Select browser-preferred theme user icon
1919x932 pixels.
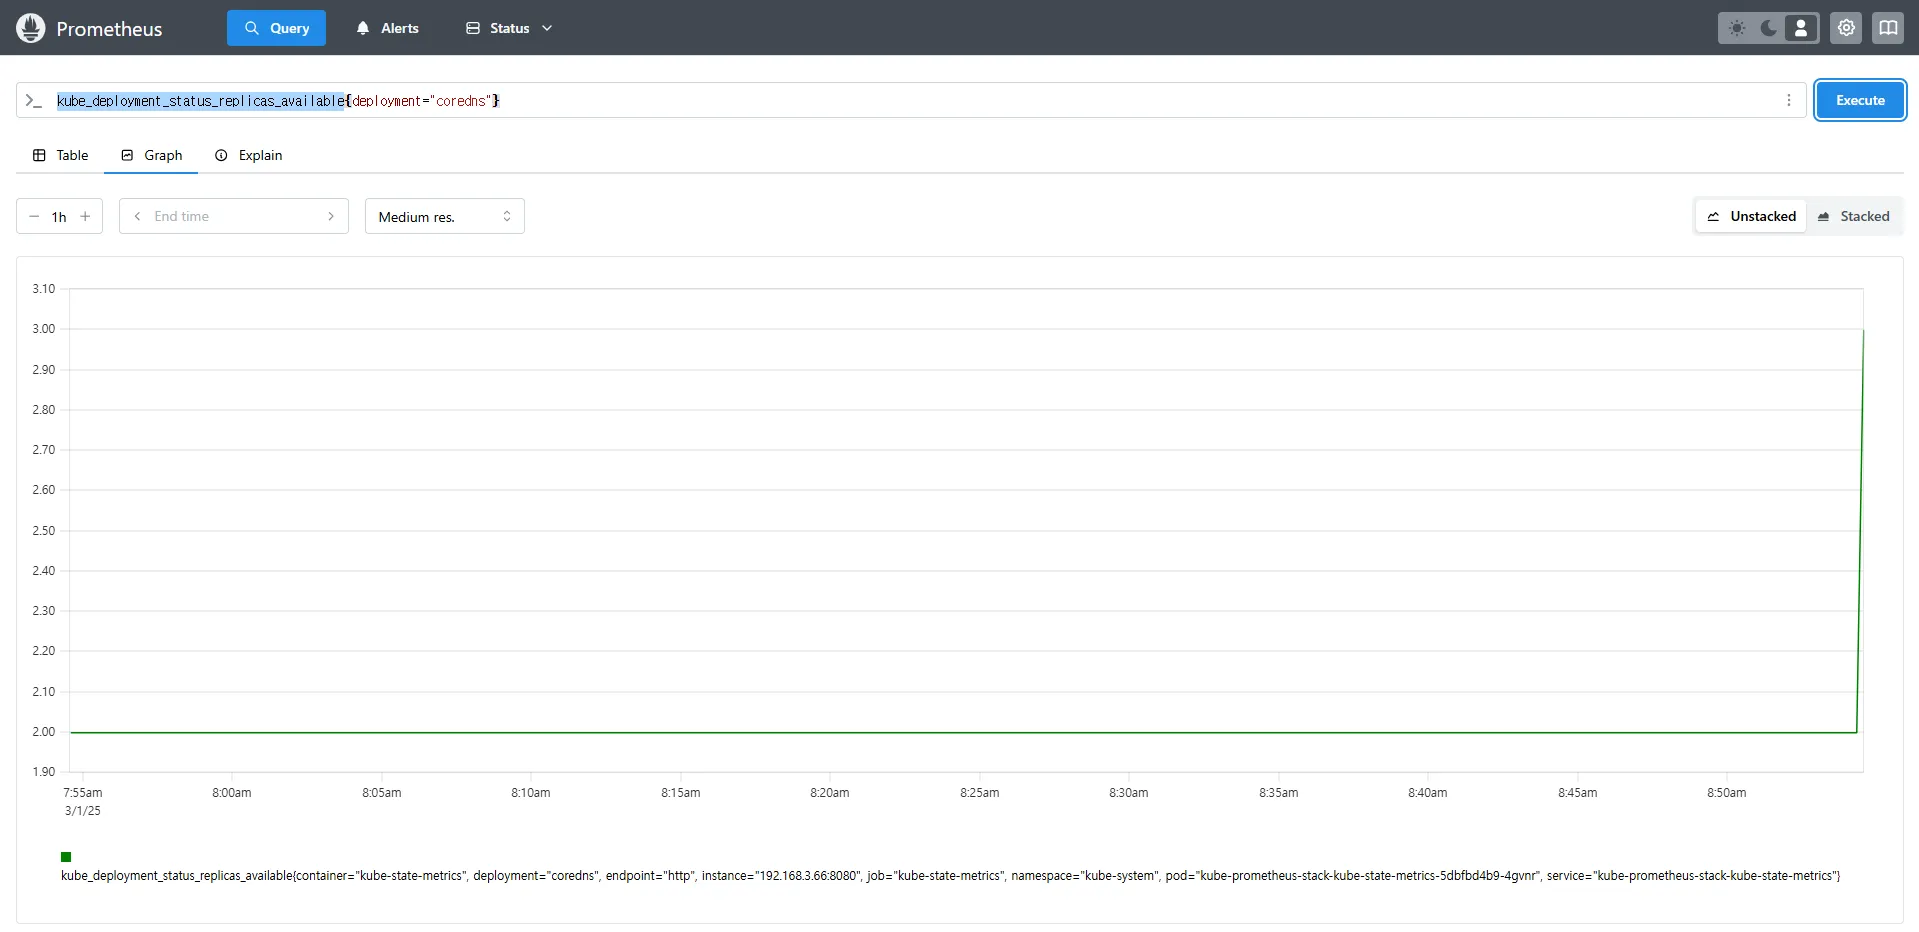1801,28
